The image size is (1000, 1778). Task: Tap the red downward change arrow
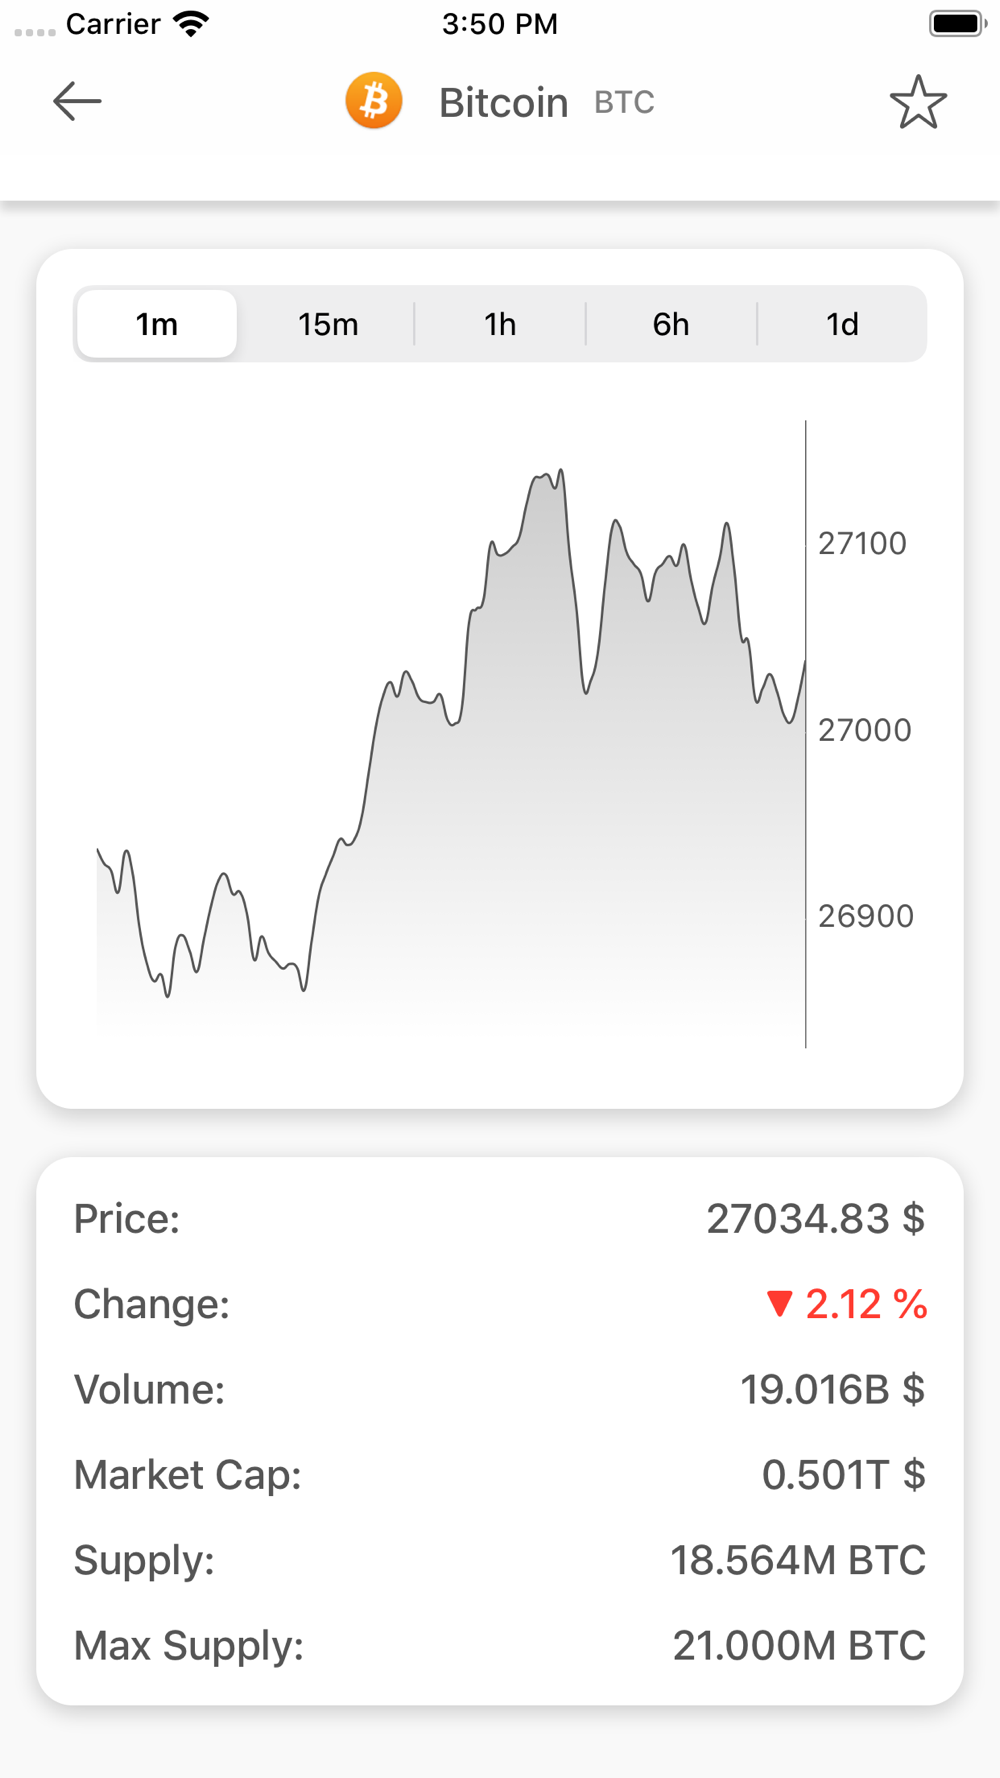click(779, 1304)
